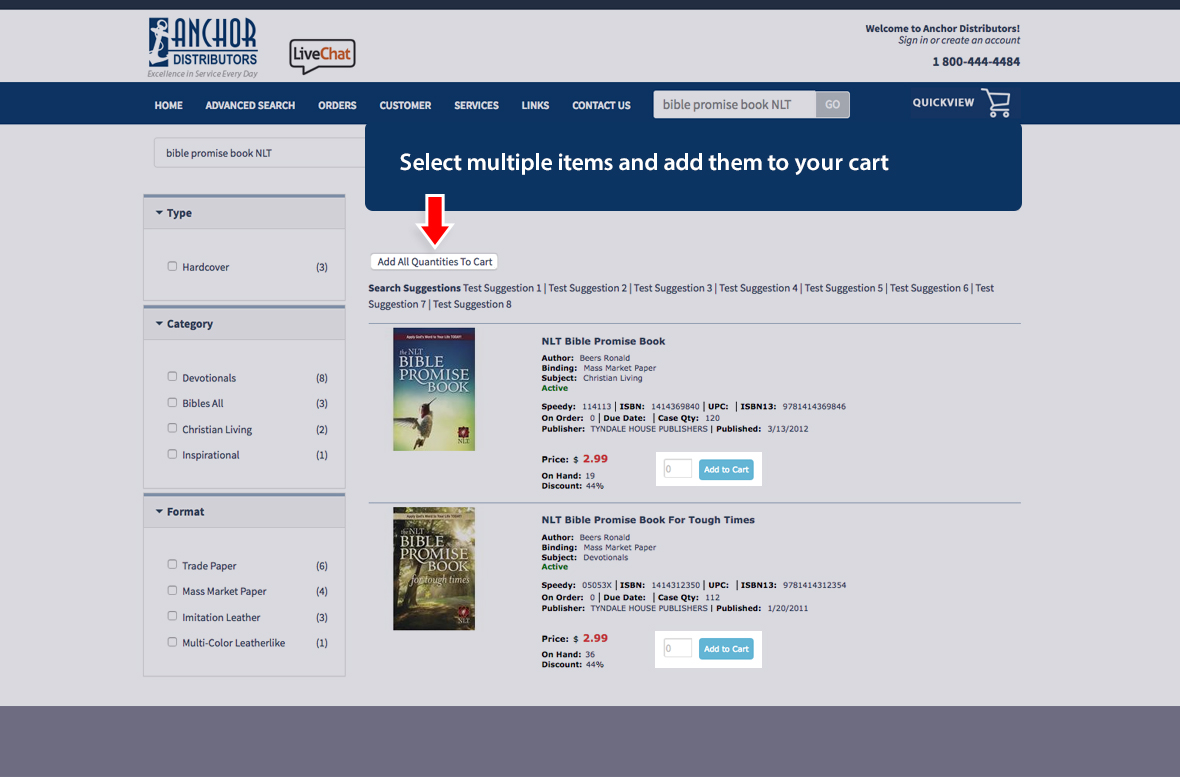
Task: Open NLT Bible Promise Book cover thumbnail
Action: tap(433, 389)
